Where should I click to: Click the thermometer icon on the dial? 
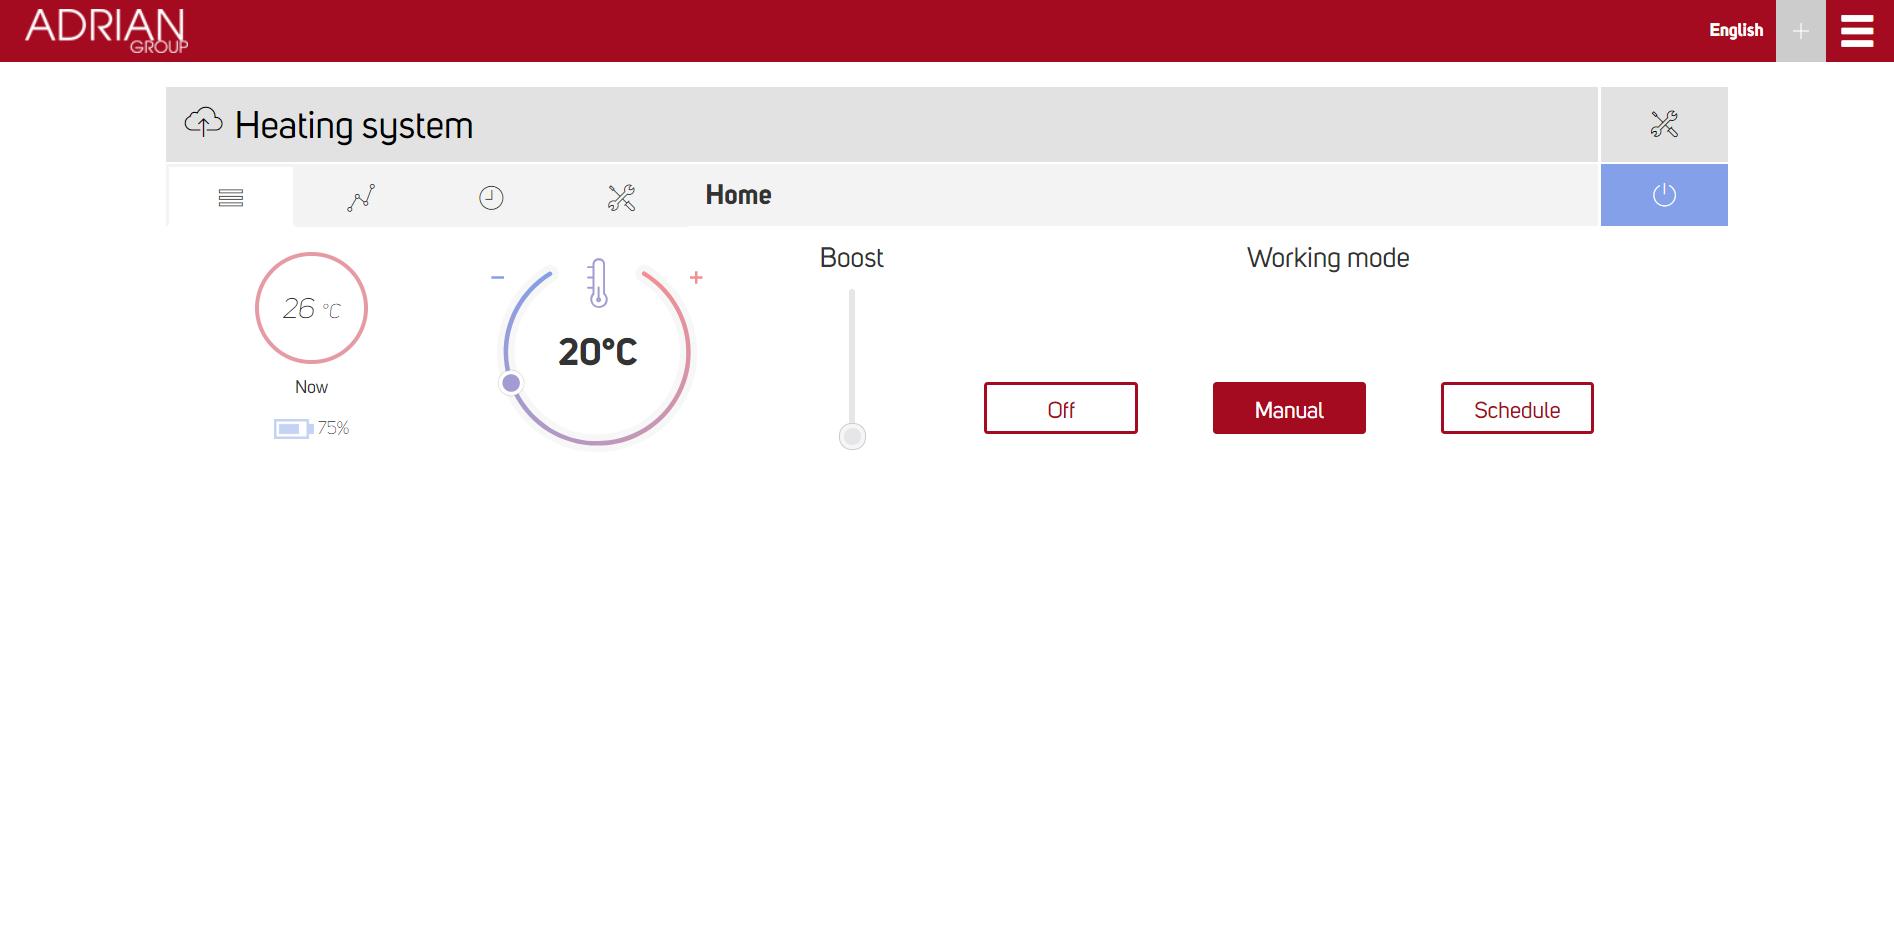[x=598, y=283]
